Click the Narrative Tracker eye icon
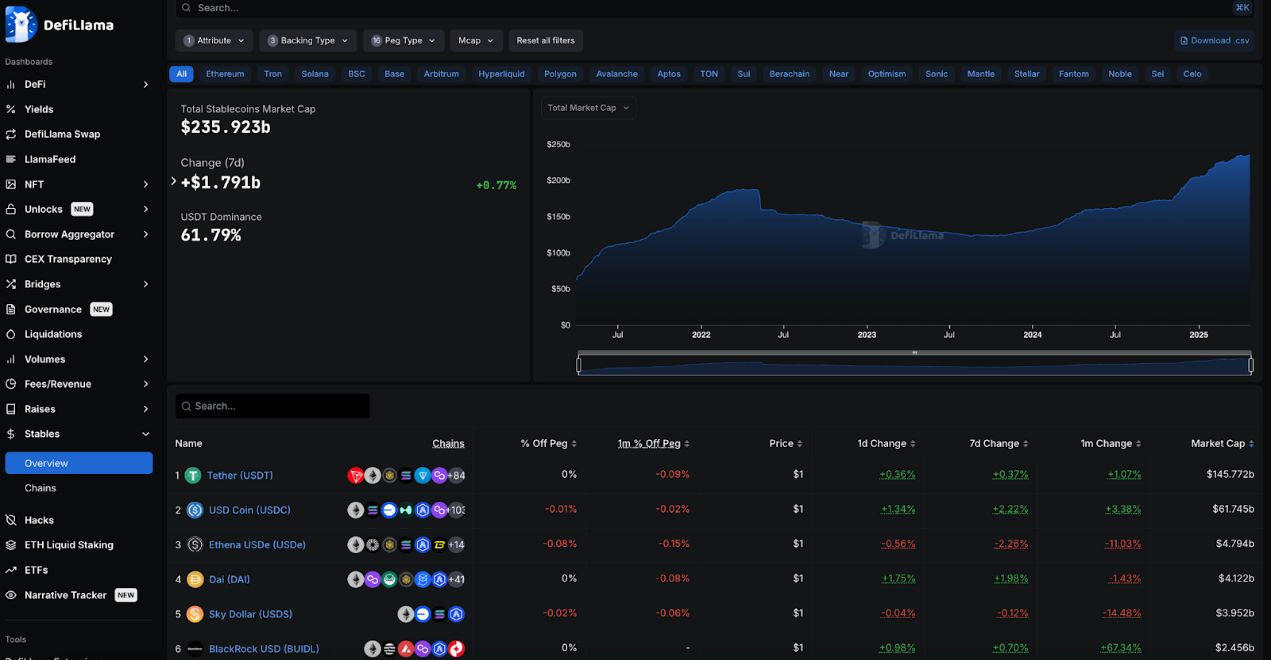 [x=11, y=595]
